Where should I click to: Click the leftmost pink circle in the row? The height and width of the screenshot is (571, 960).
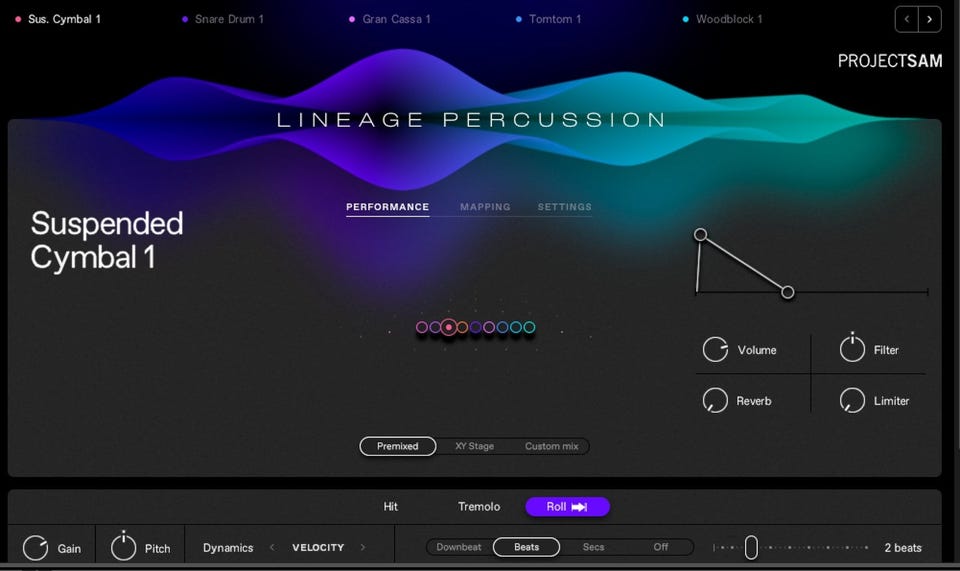coord(422,327)
